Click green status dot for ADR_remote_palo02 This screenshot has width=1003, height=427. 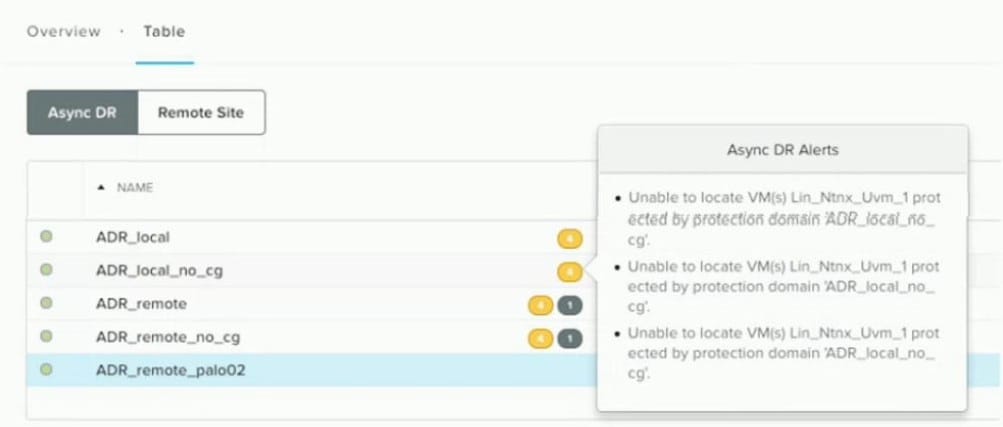pyautogui.click(x=45, y=370)
